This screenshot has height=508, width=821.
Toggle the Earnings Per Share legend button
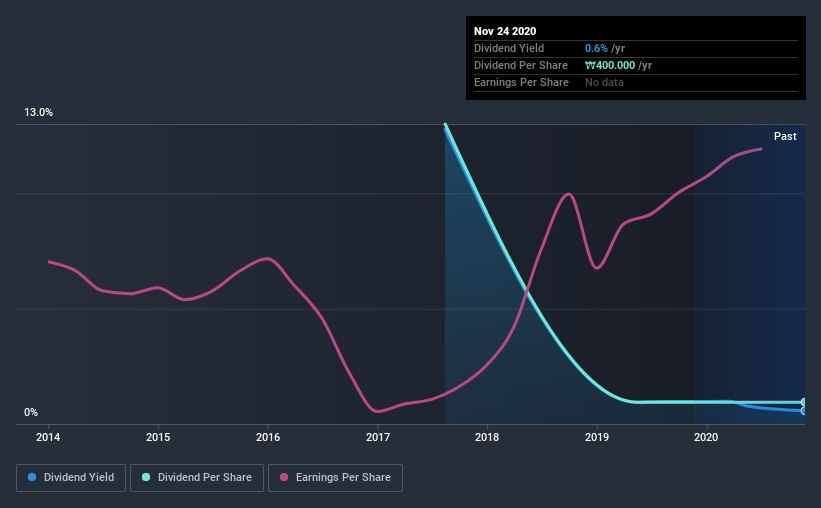pos(335,478)
